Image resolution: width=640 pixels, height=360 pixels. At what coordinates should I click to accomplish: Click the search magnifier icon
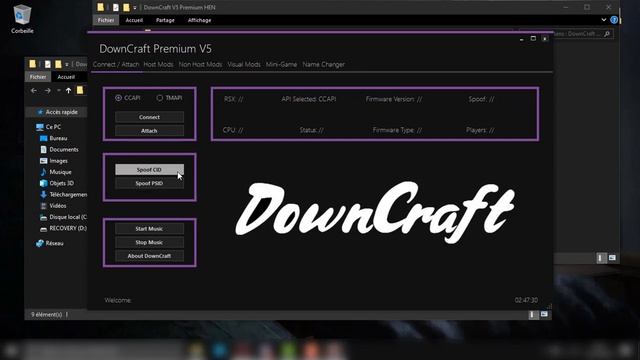pos(607,33)
